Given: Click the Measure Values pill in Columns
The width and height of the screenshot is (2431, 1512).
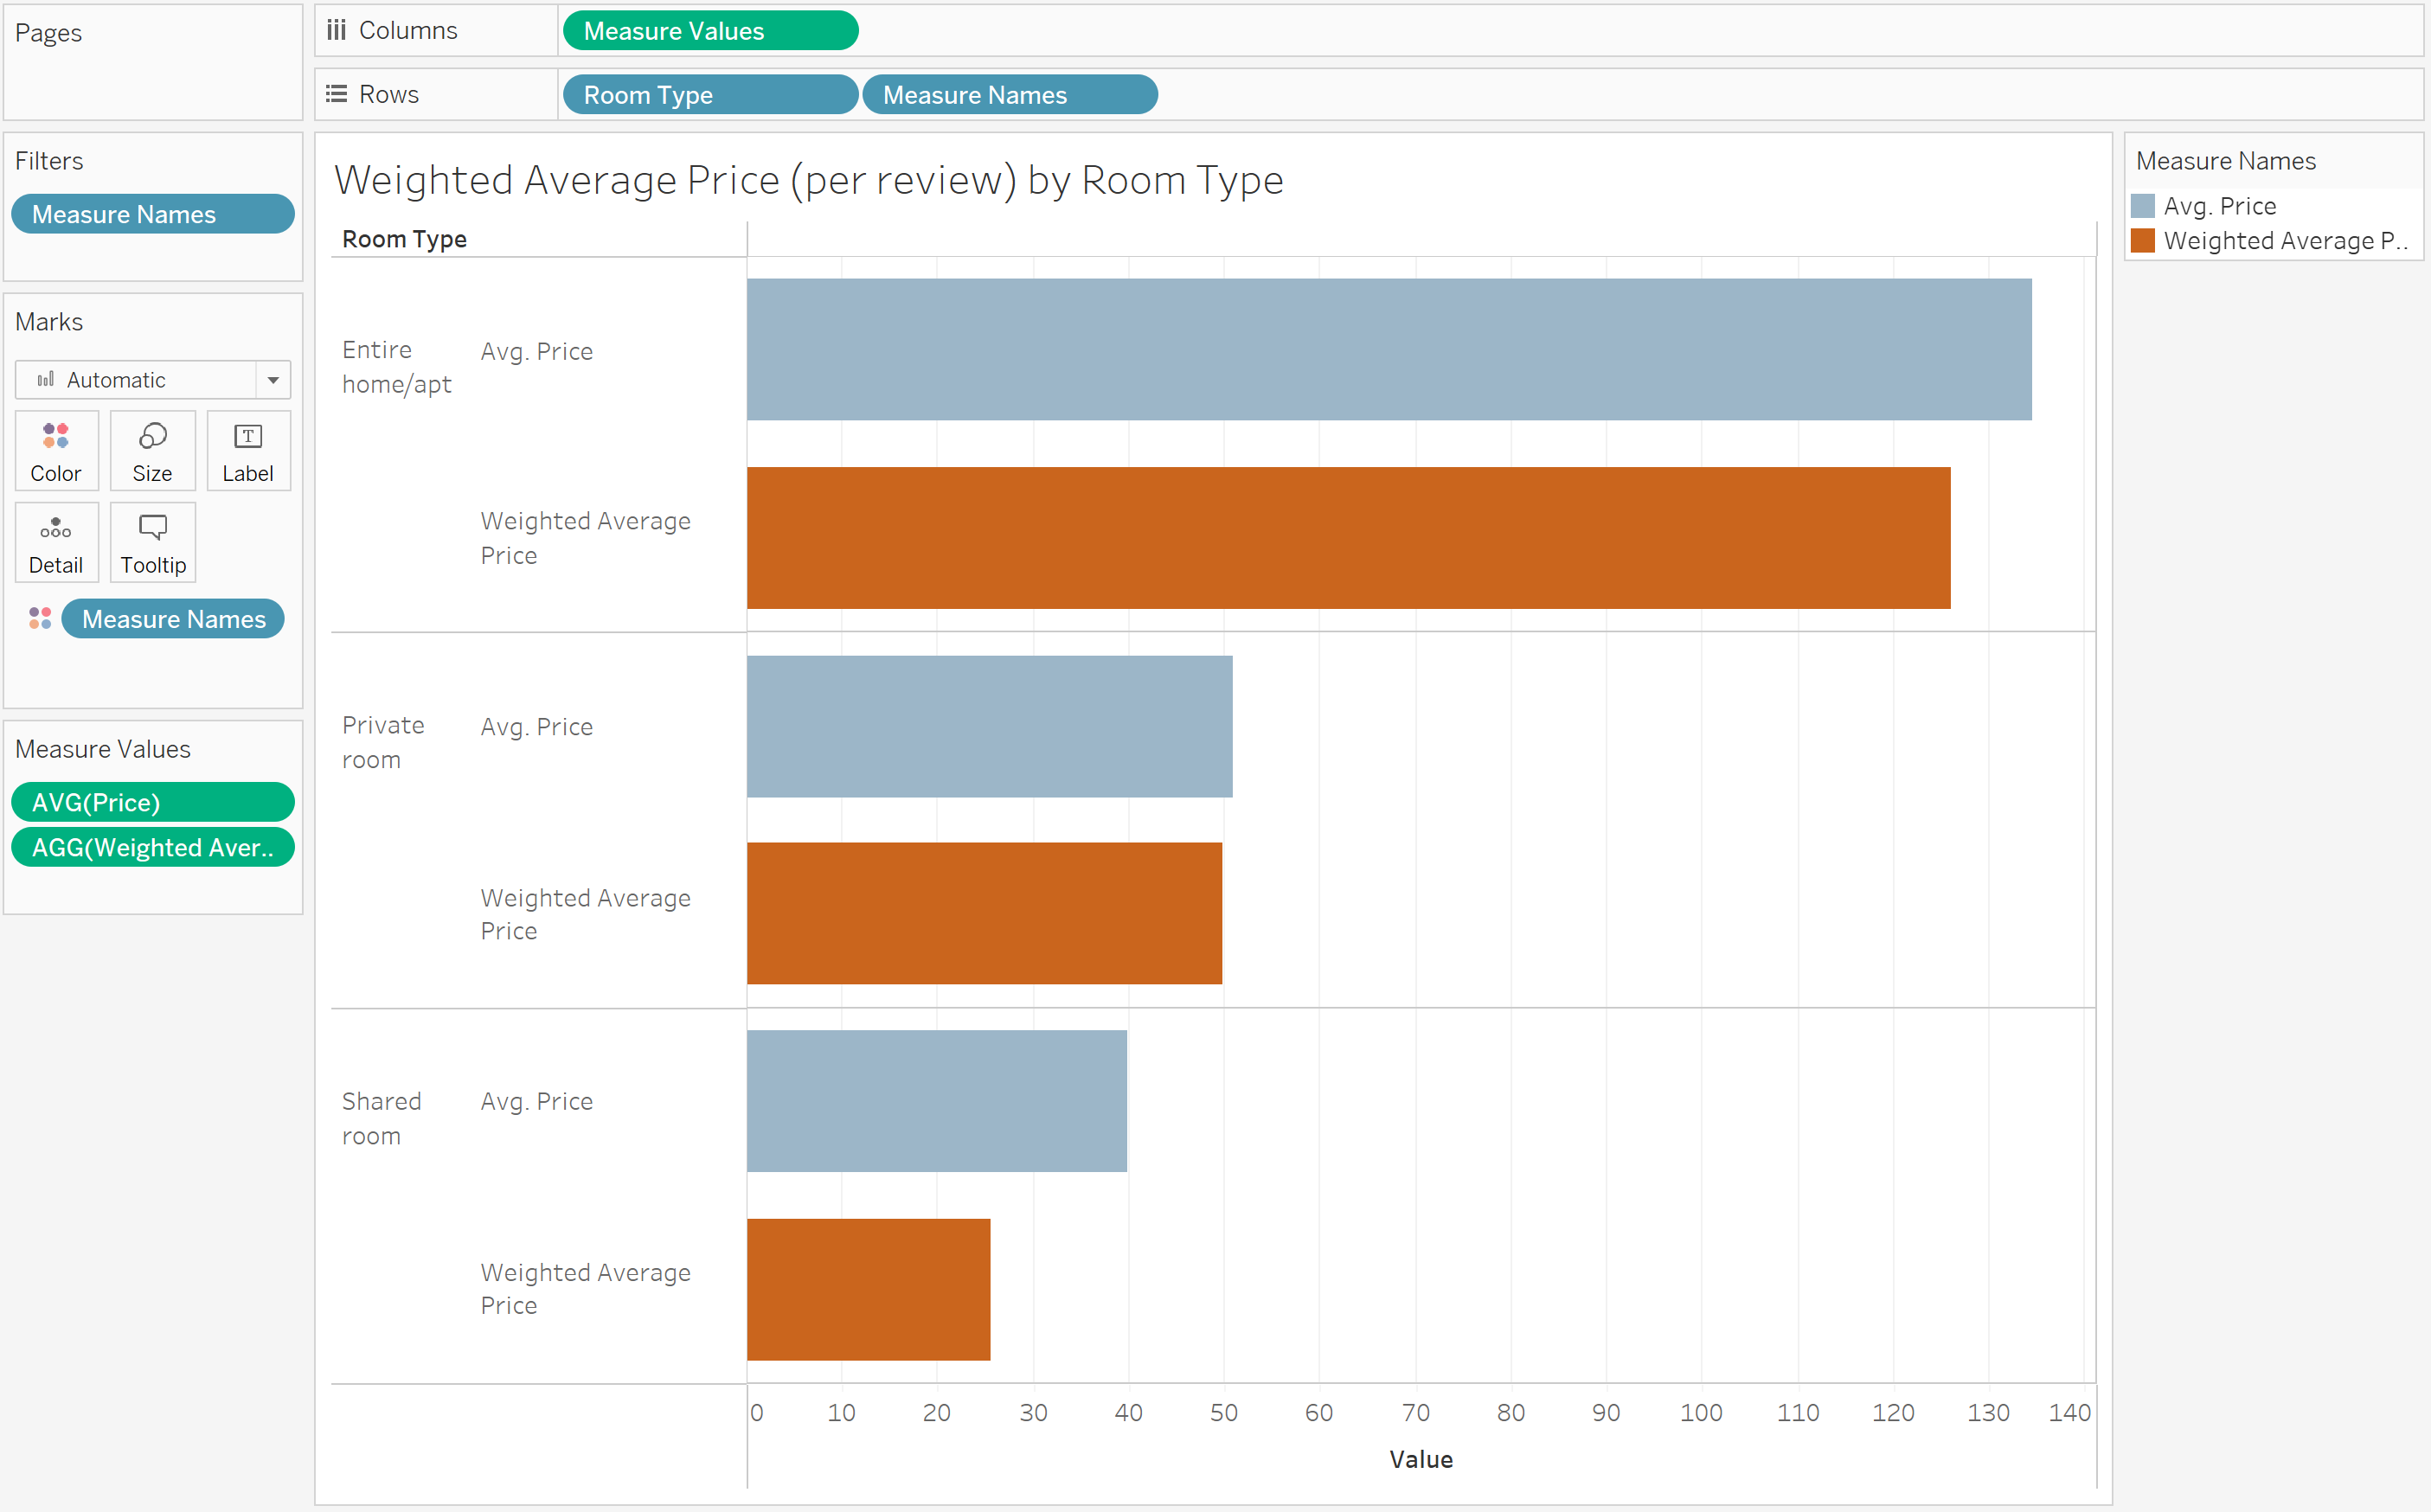Looking at the screenshot, I should coord(710,30).
